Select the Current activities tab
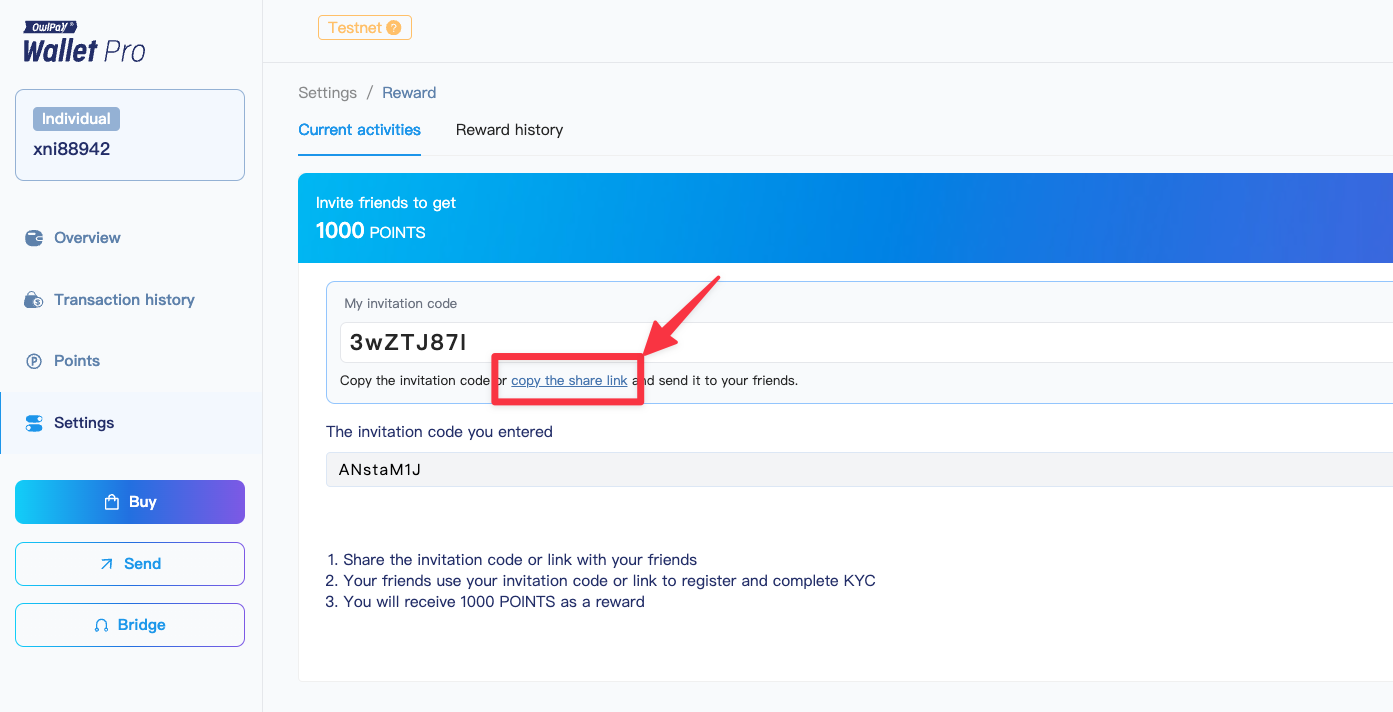Image resolution: width=1393 pixels, height=712 pixels. (359, 130)
